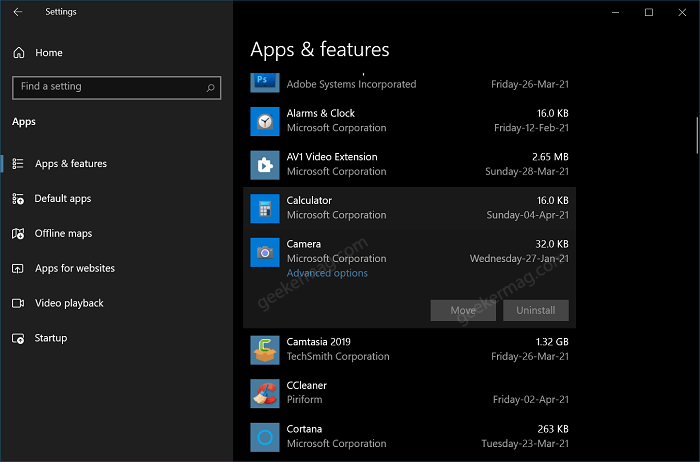Click Sunday-04-Apr-21 install date

click(x=528, y=215)
